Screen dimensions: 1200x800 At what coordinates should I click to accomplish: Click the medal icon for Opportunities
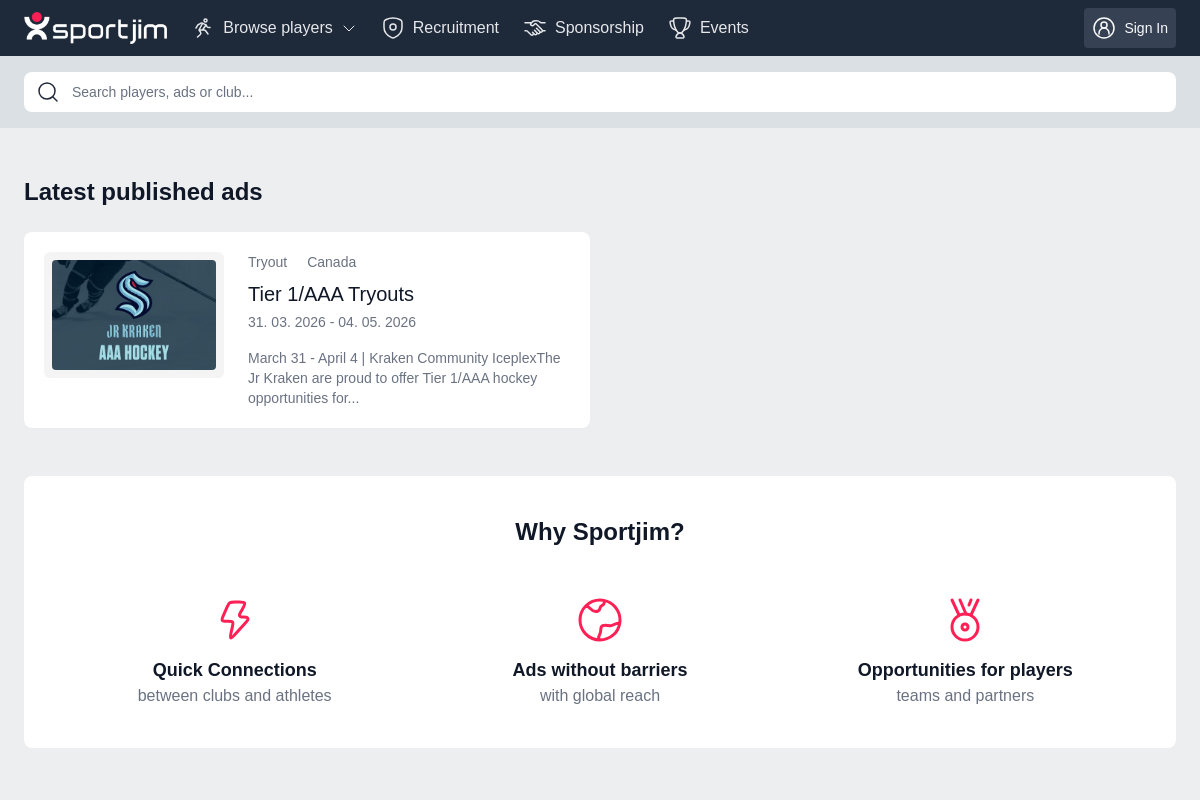965,620
